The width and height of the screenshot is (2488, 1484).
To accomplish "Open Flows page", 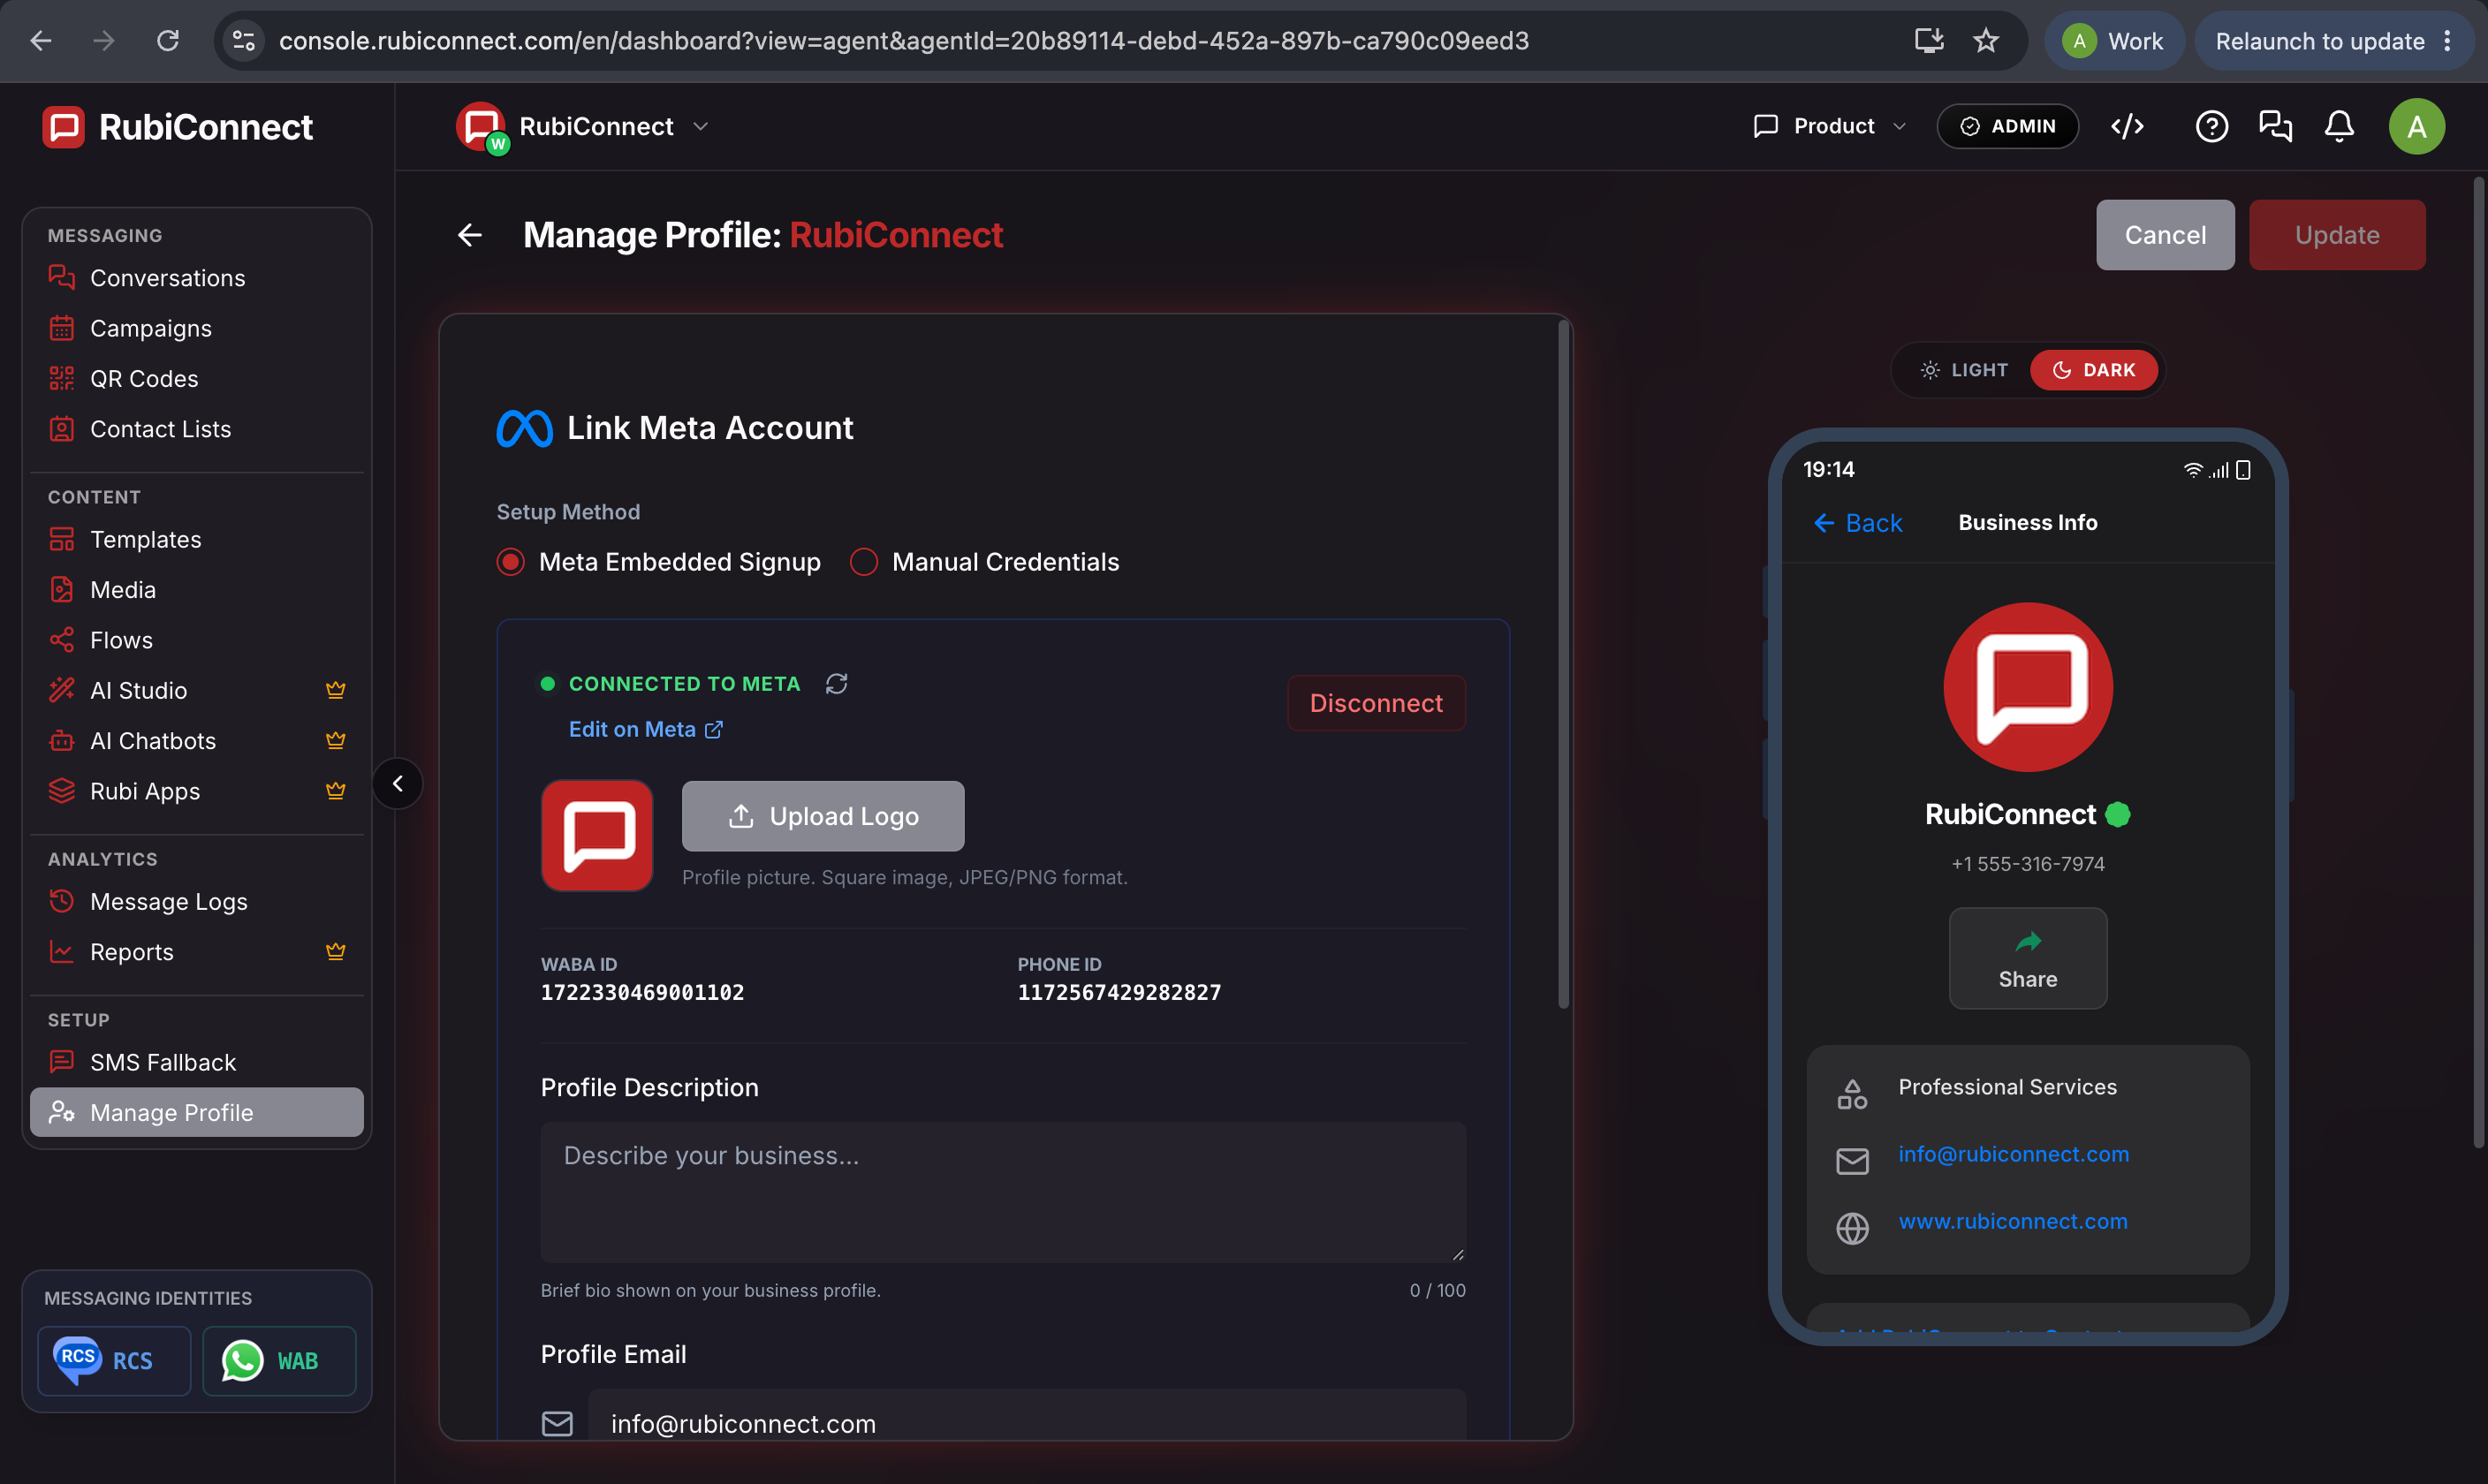I will click(x=197, y=640).
